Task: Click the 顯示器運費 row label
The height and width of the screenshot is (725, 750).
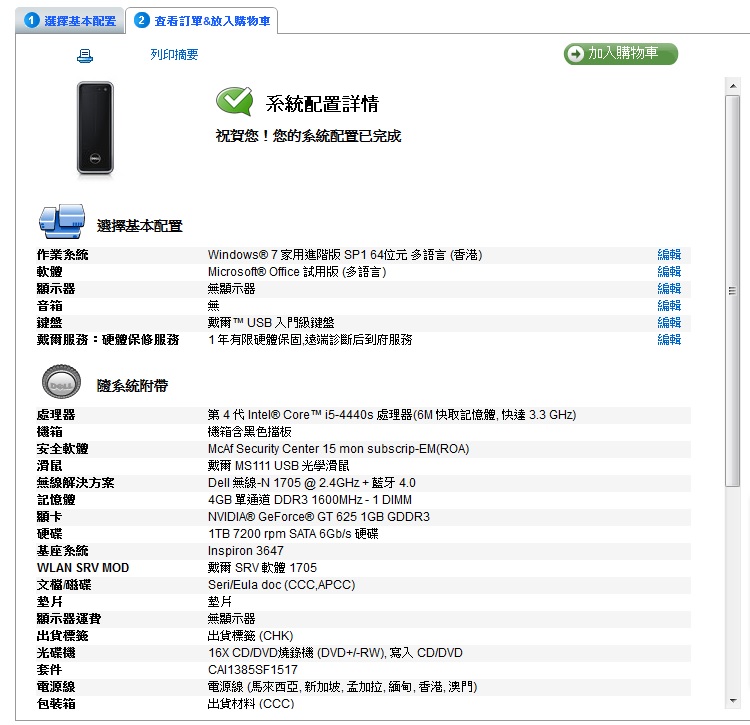Action: (x=69, y=618)
